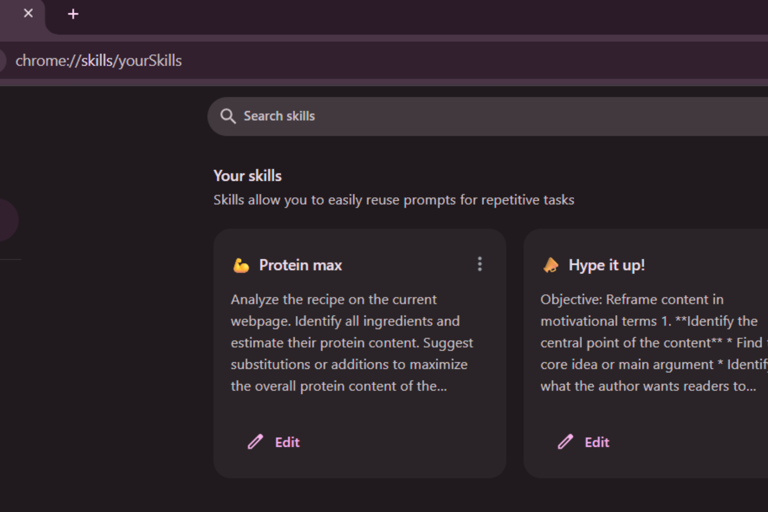The image size is (768, 512).
Task: Close the current browser tab
Action: click(x=28, y=13)
